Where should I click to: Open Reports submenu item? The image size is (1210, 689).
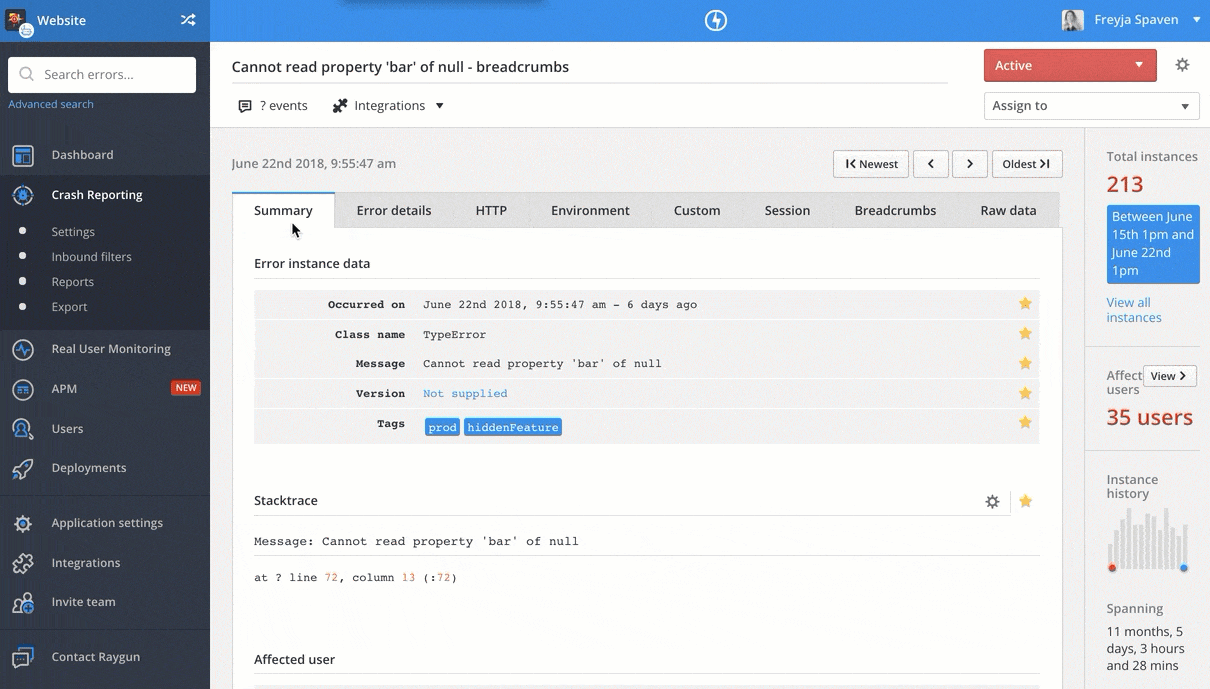73,282
